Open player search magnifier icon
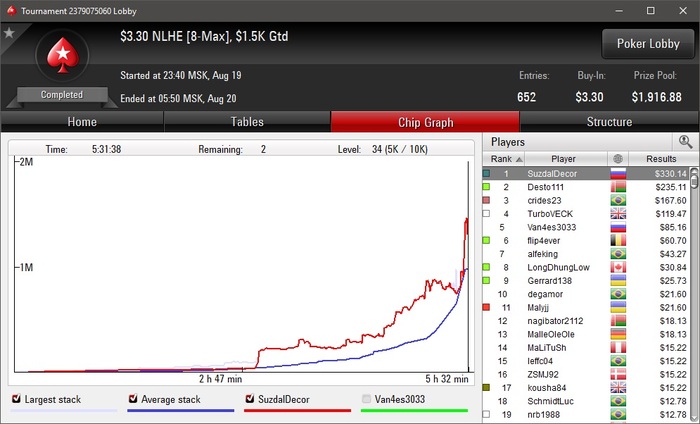Screen dimensions: 700x424 (x=685, y=142)
